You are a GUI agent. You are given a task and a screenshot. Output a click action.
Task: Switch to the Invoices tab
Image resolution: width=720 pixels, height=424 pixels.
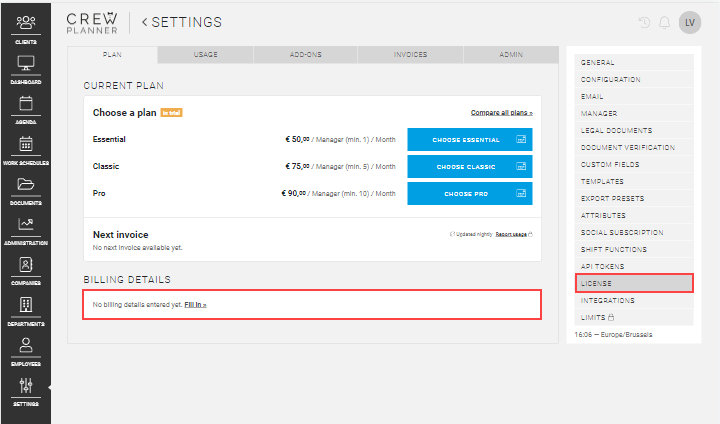pos(410,55)
